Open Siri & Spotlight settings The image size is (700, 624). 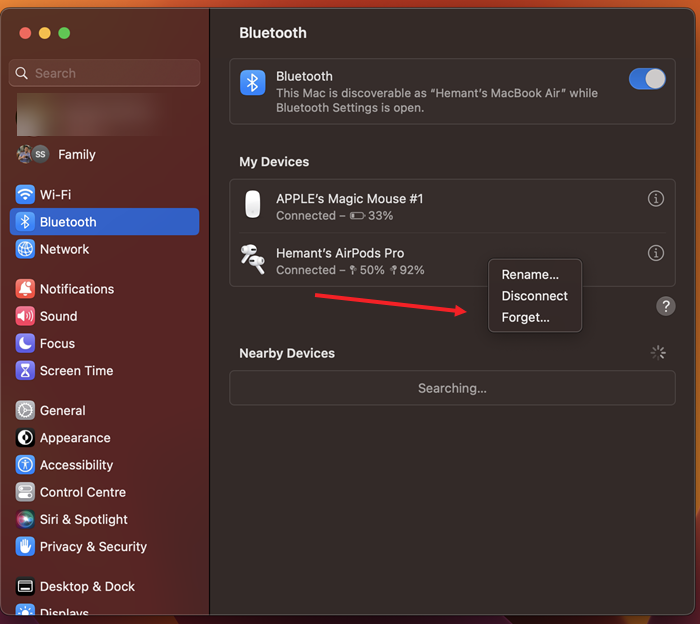104,519
